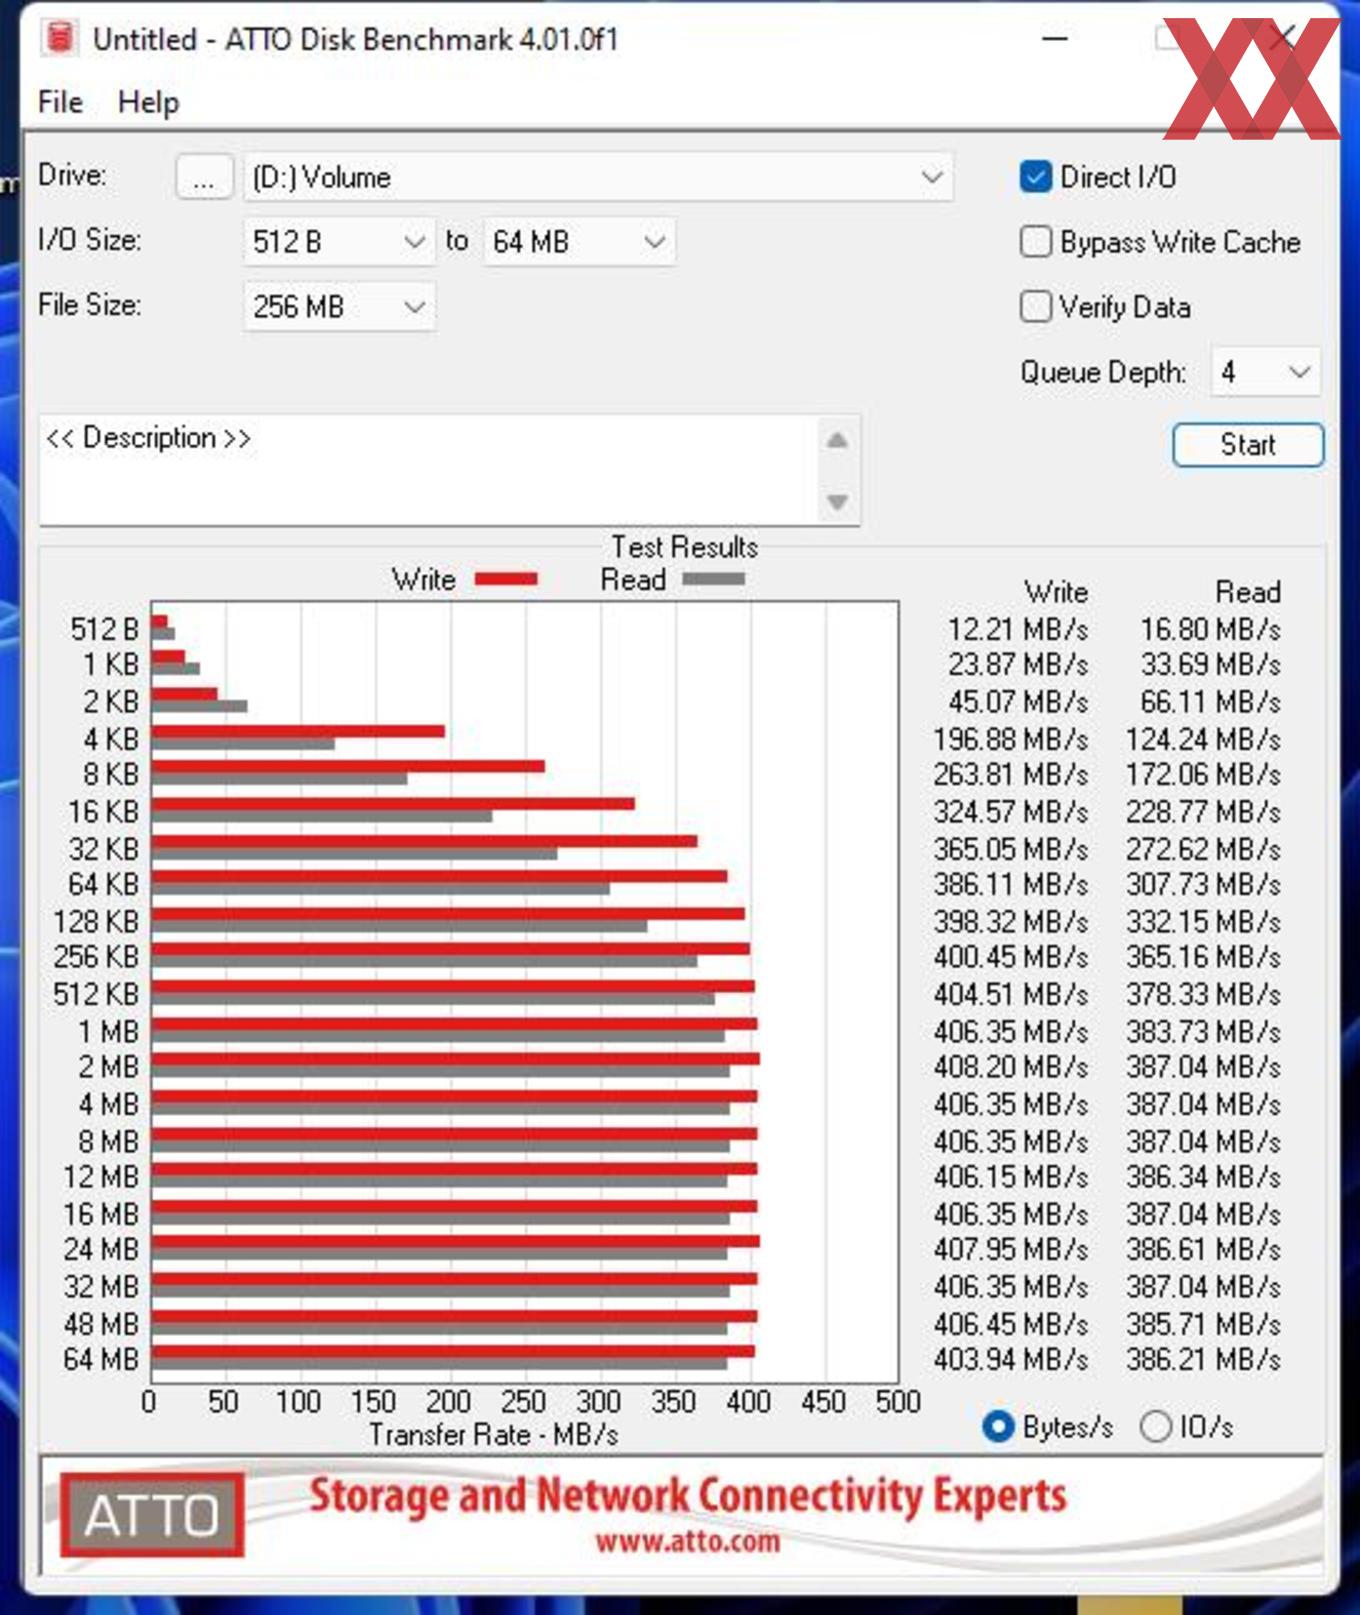Click the 48 MB row label
This screenshot has width=1360, height=1615.
point(101,1324)
